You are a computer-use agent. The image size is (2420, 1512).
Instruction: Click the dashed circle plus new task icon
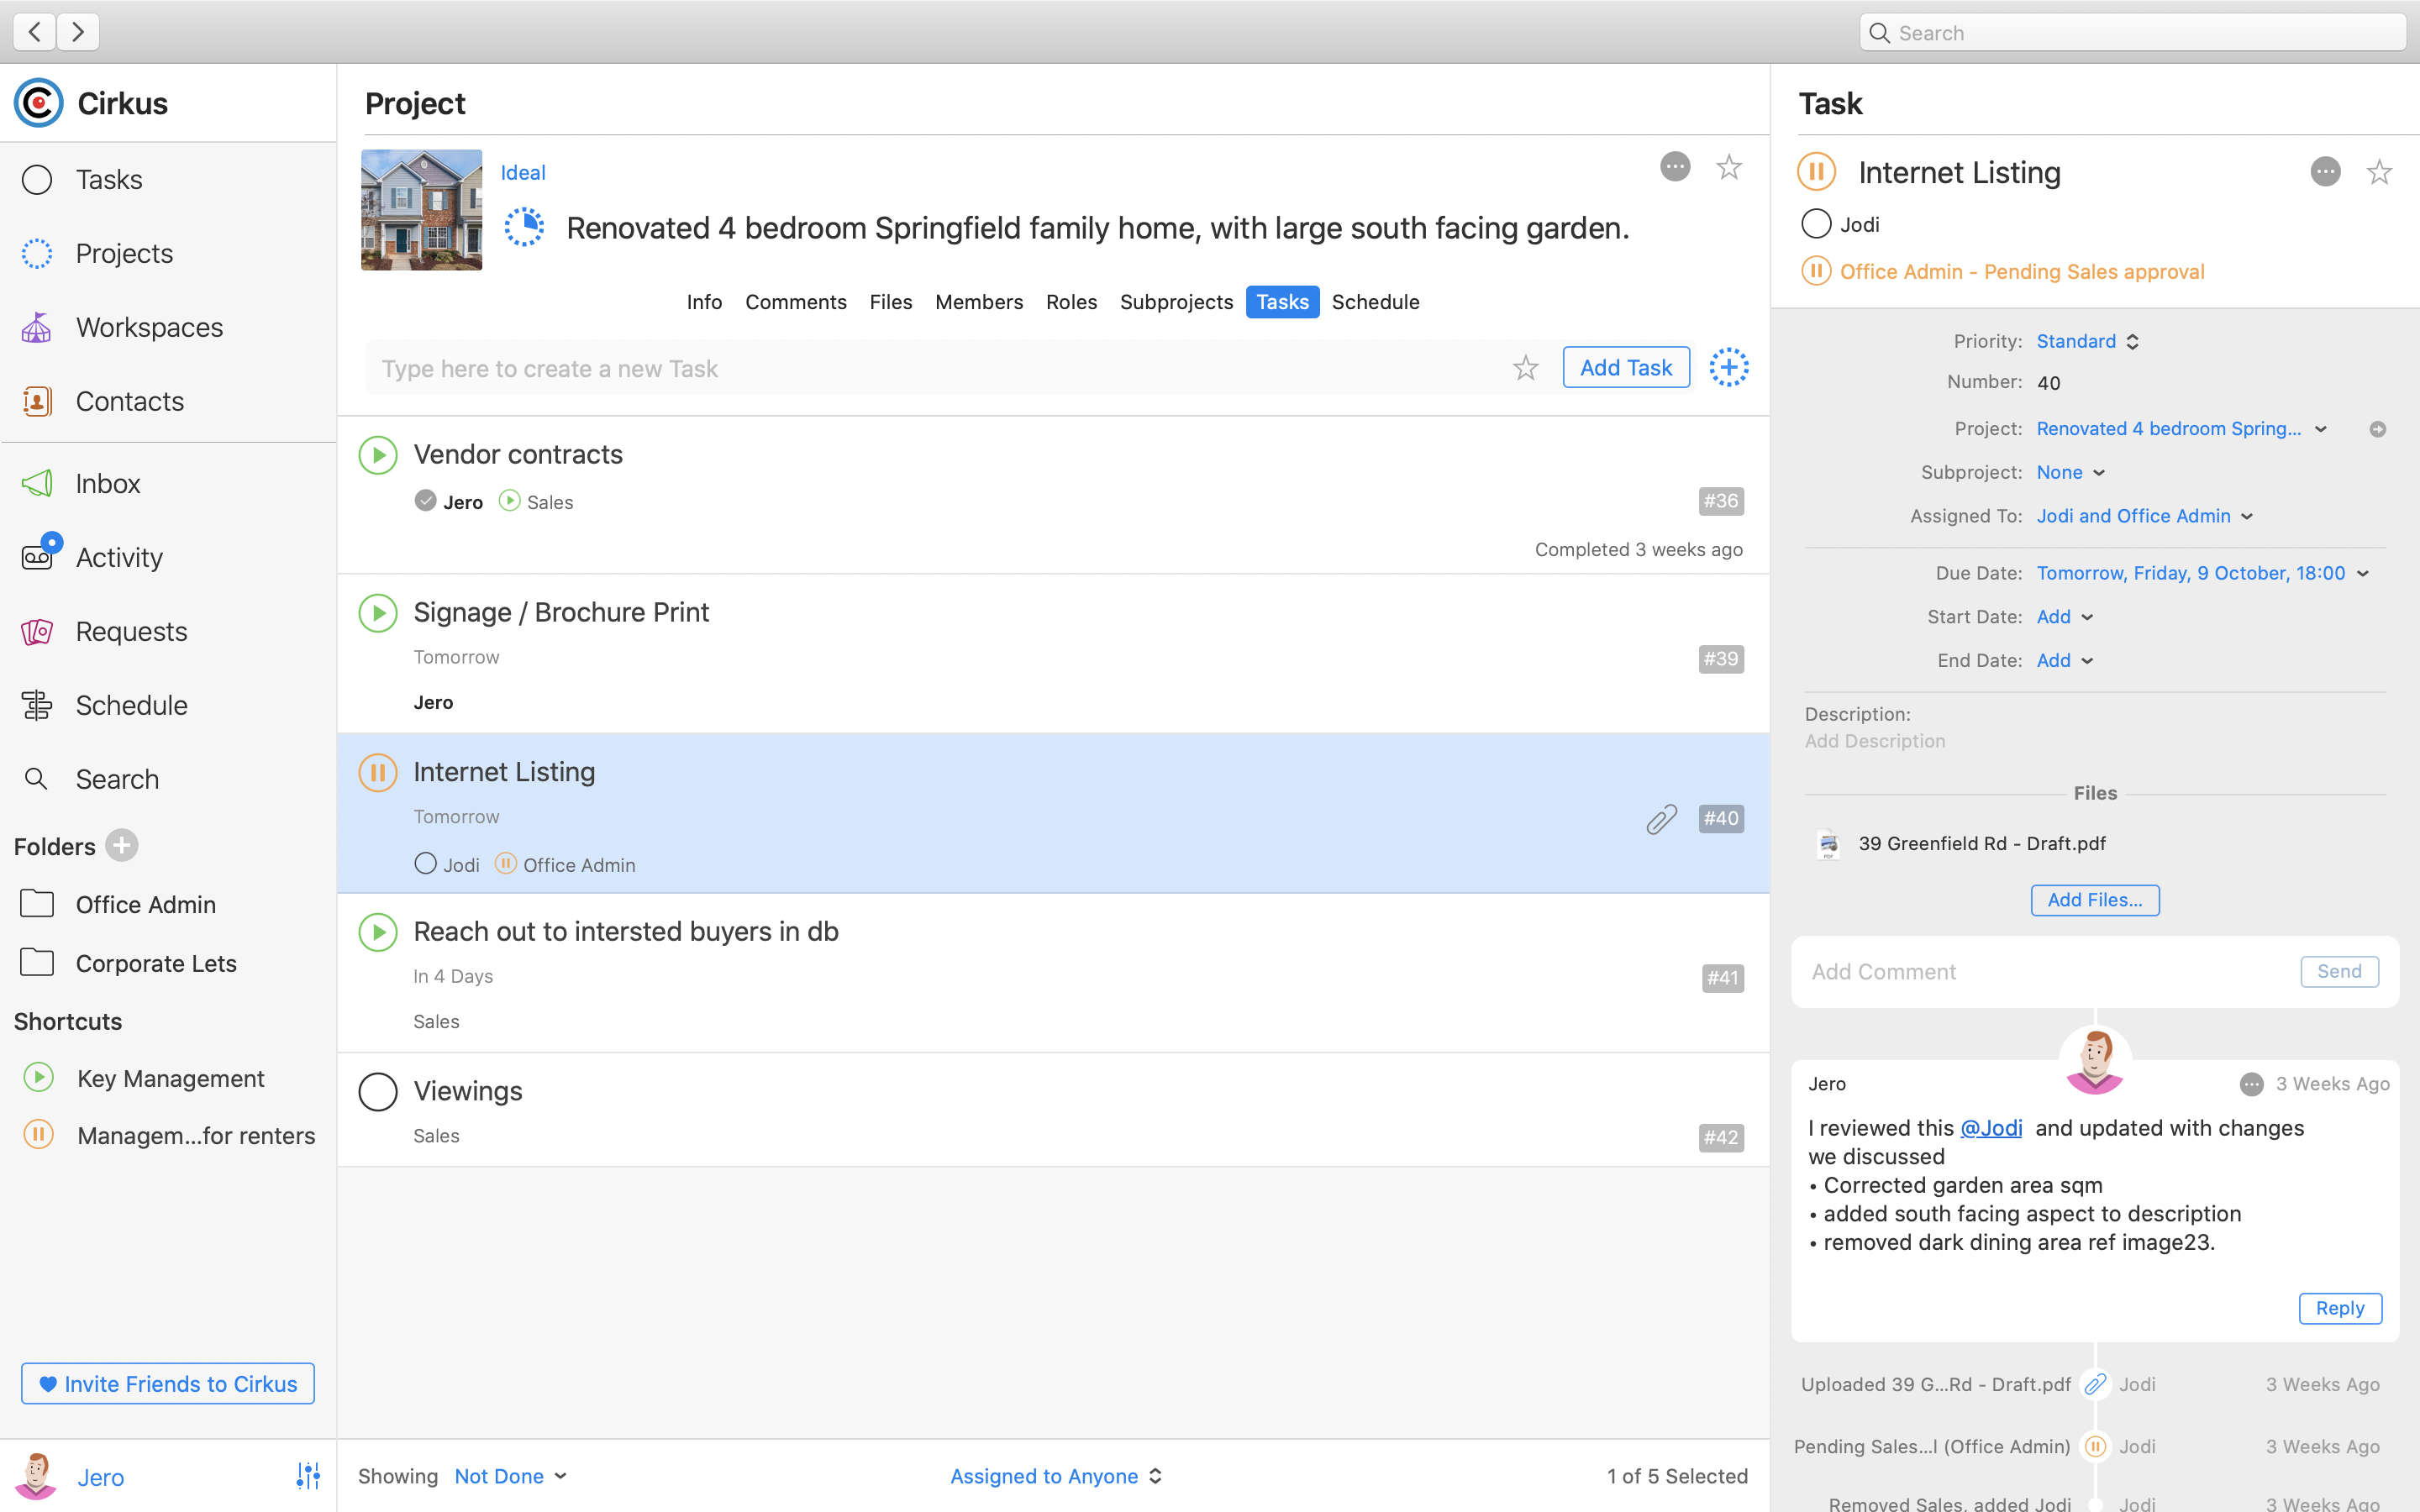[x=1729, y=368]
